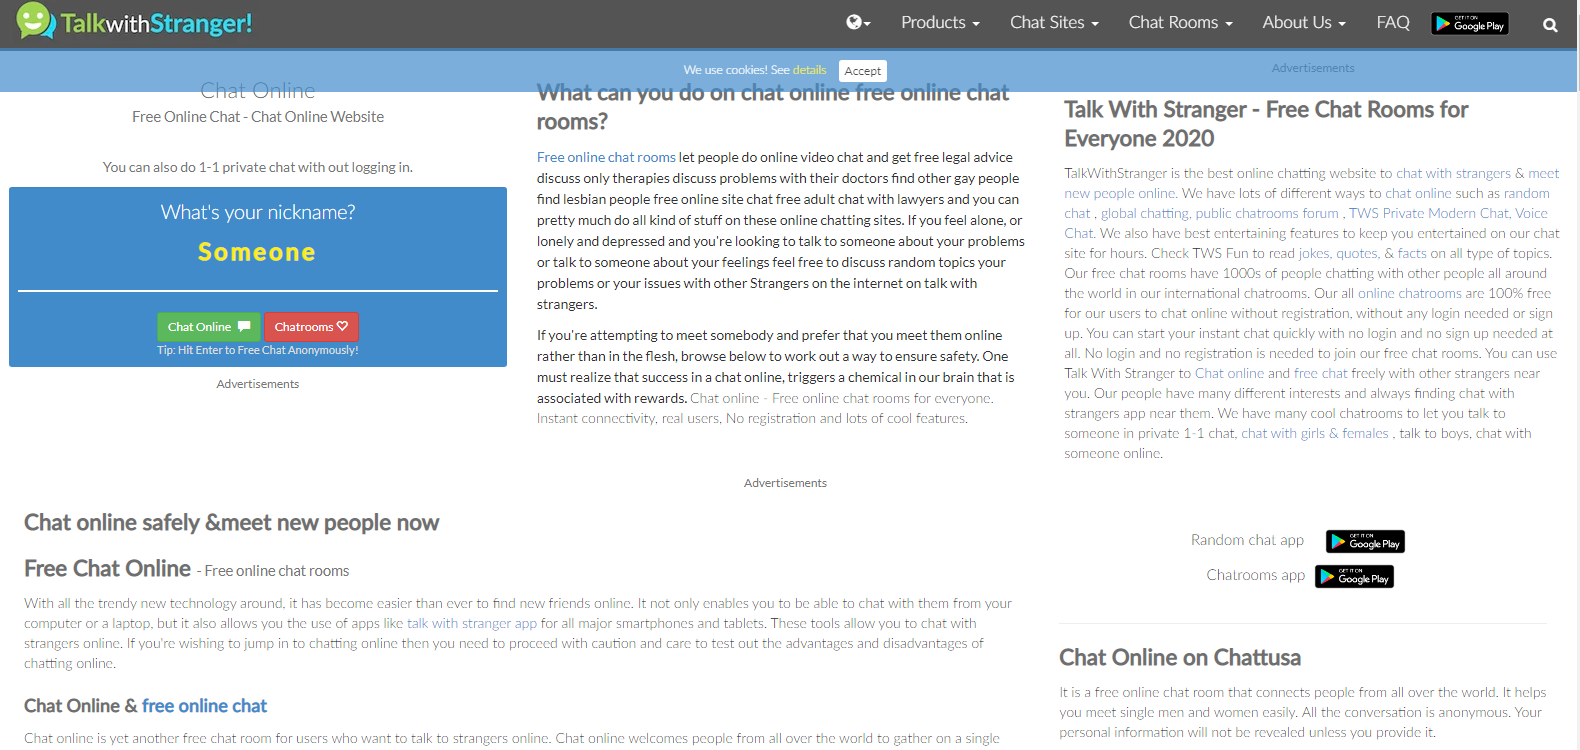The image size is (1580, 750).
Task: View cookie details link
Action: 809,70
